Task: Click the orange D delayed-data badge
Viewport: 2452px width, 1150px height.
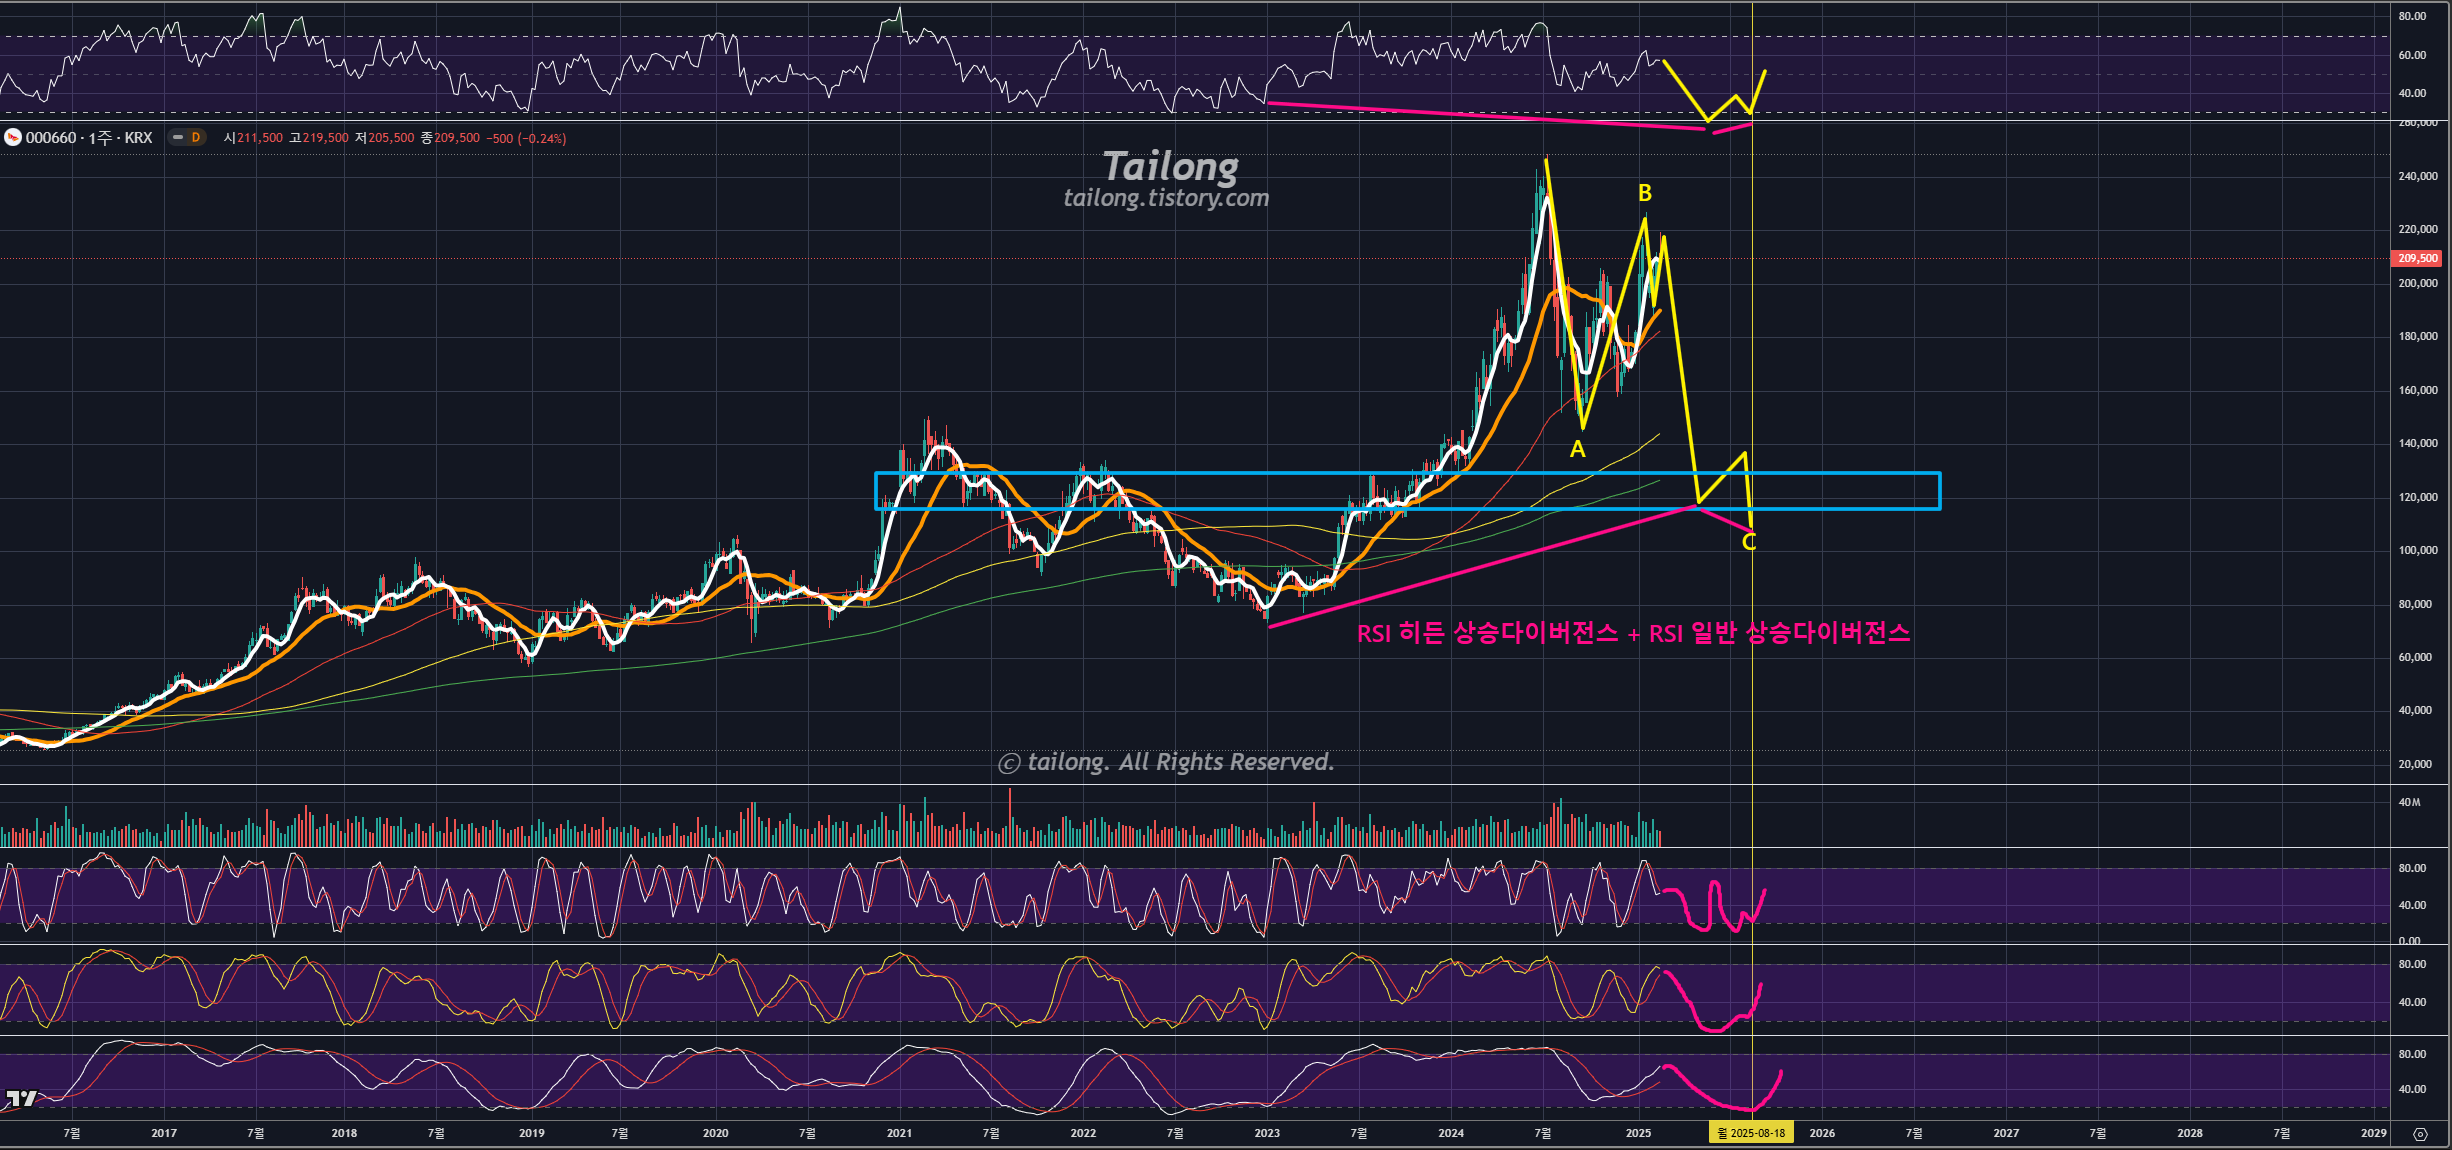Action: click(x=196, y=138)
